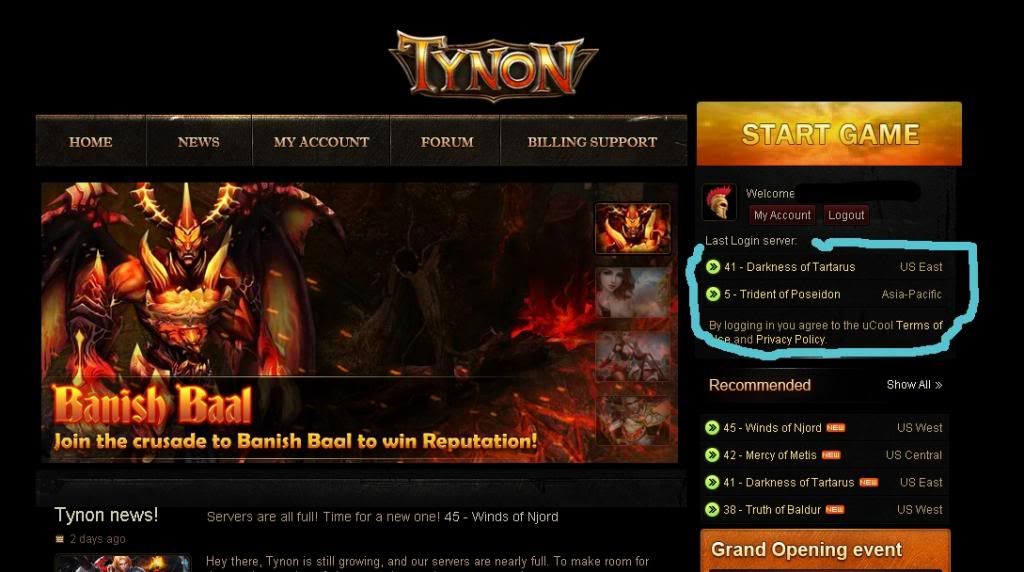Image resolution: width=1024 pixels, height=572 pixels.
Task: Click the green arrow icon beside Winds of Njord
Action: (x=712, y=428)
